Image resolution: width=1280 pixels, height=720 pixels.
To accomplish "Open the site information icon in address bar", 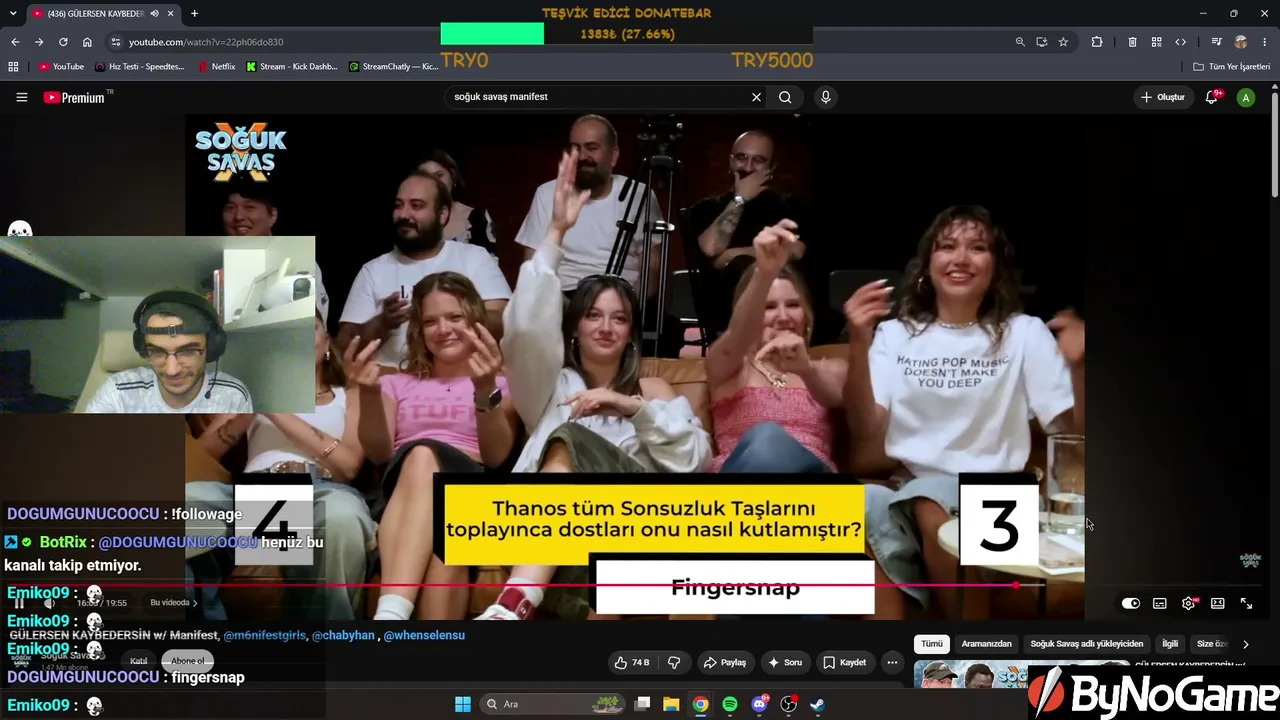I will point(116,42).
